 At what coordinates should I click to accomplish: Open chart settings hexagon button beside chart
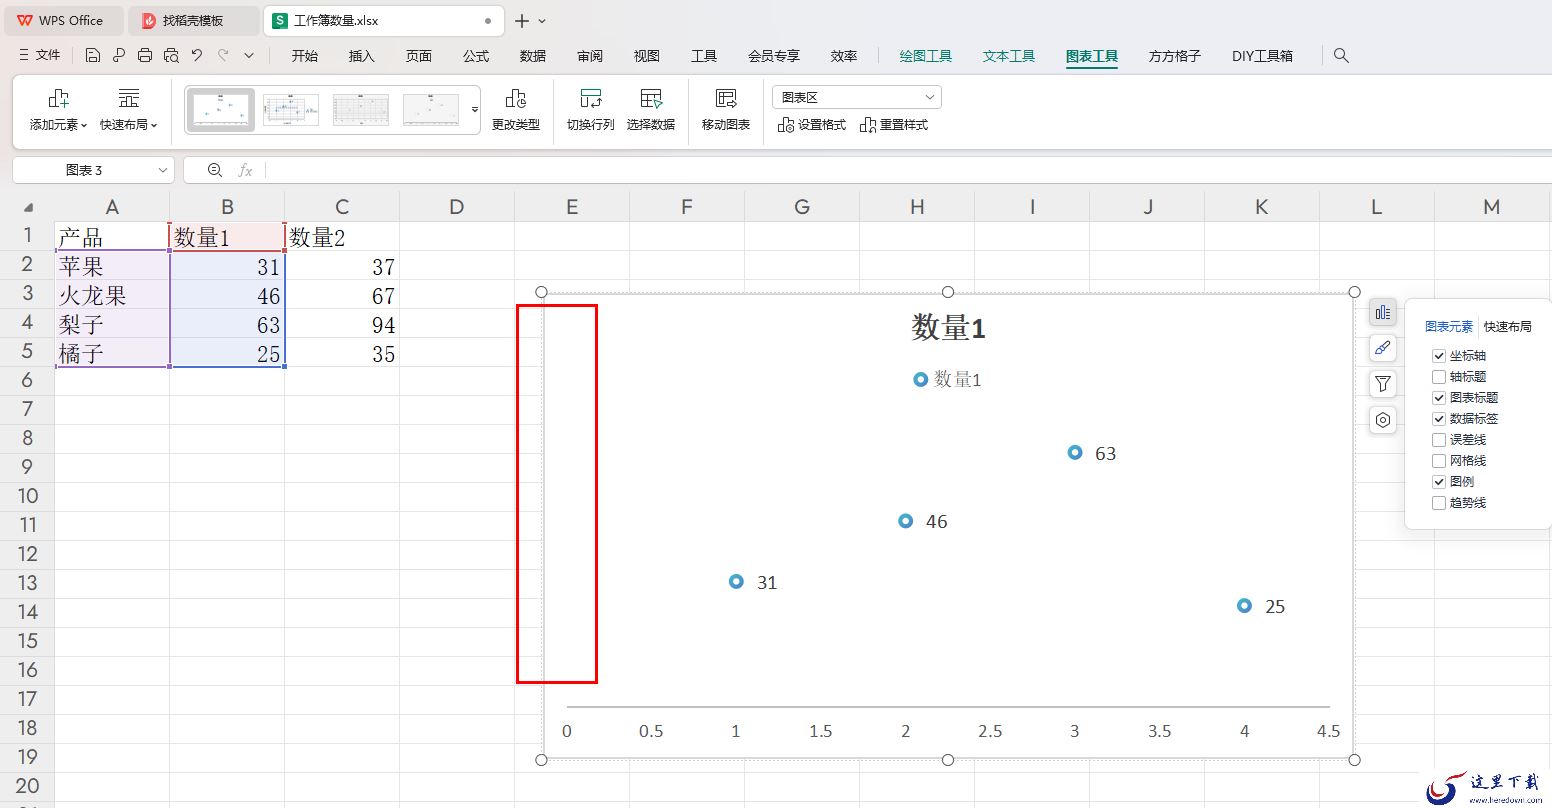(1383, 420)
